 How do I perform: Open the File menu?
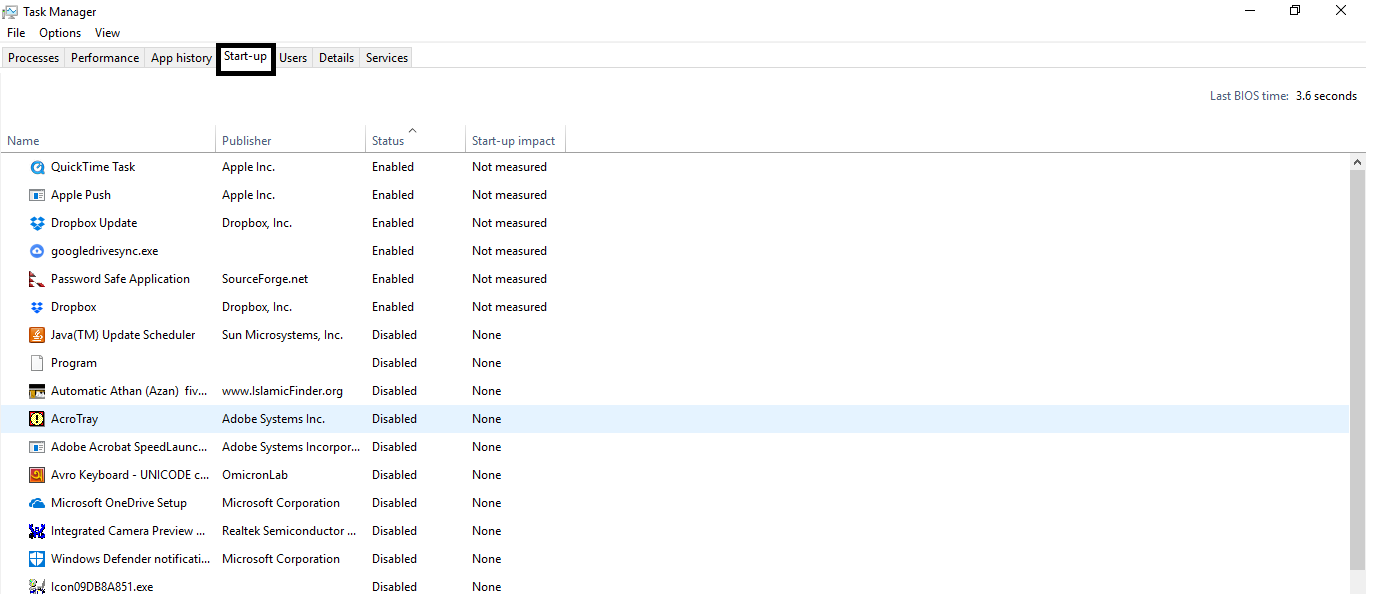coord(16,33)
